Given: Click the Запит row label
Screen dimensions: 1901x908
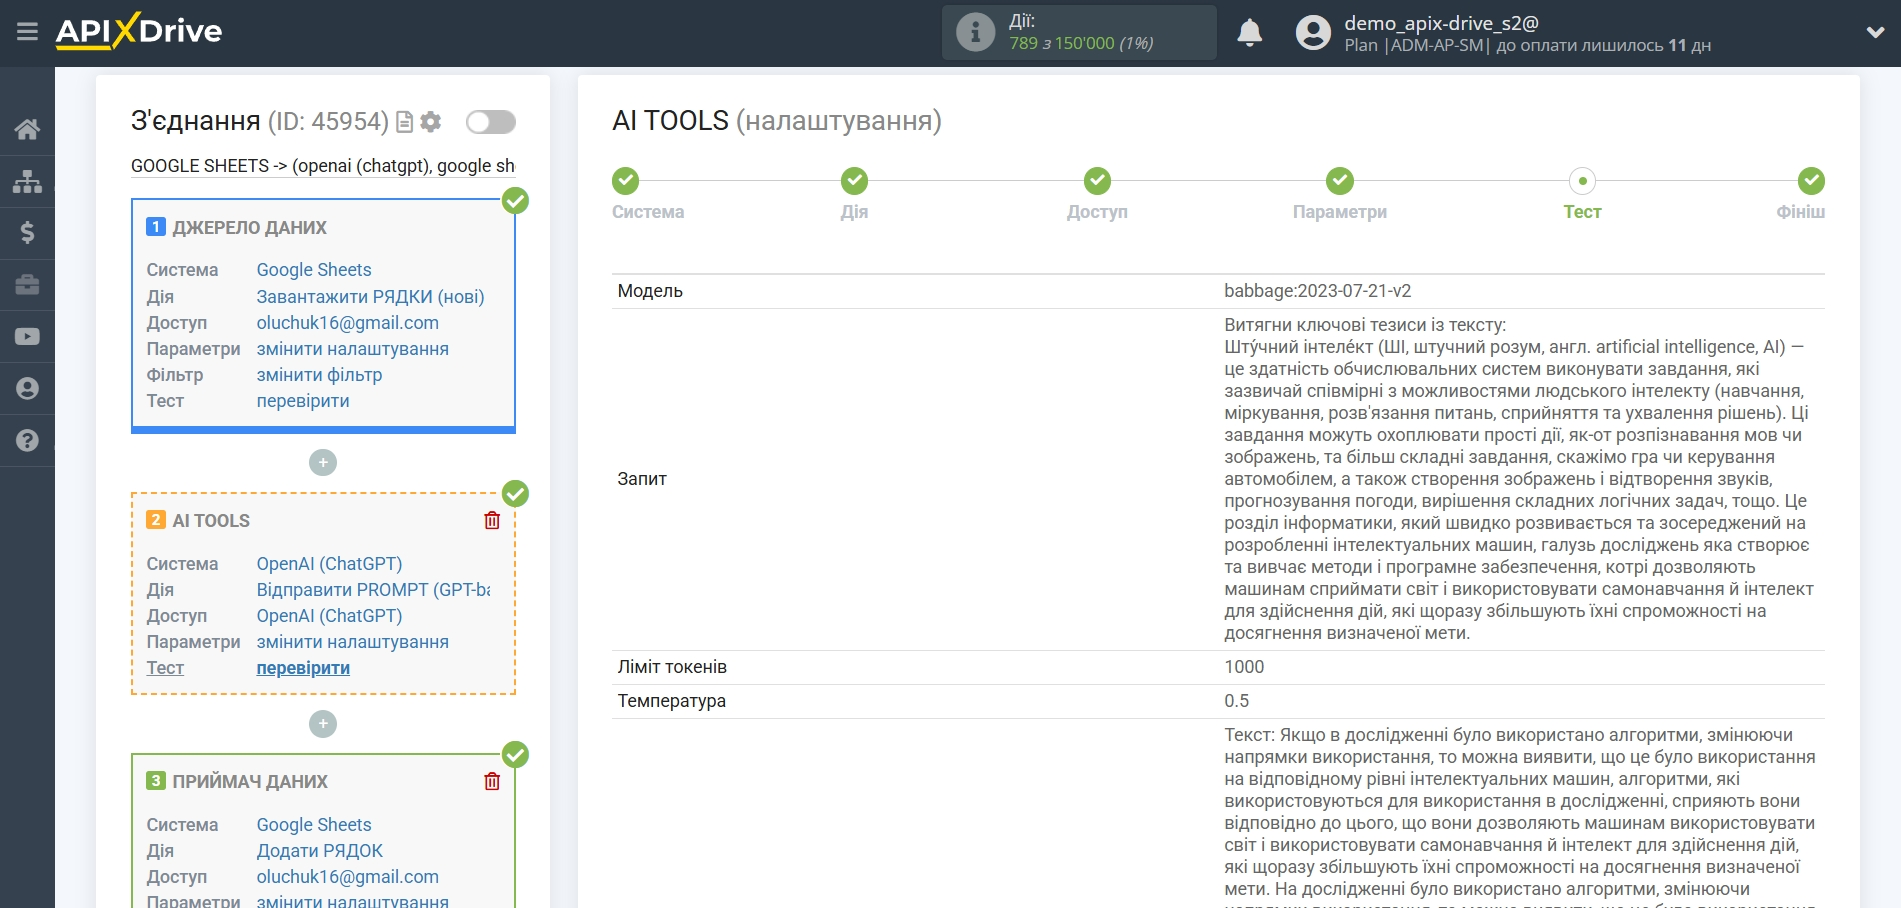Looking at the screenshot, I should pos(642,479).
